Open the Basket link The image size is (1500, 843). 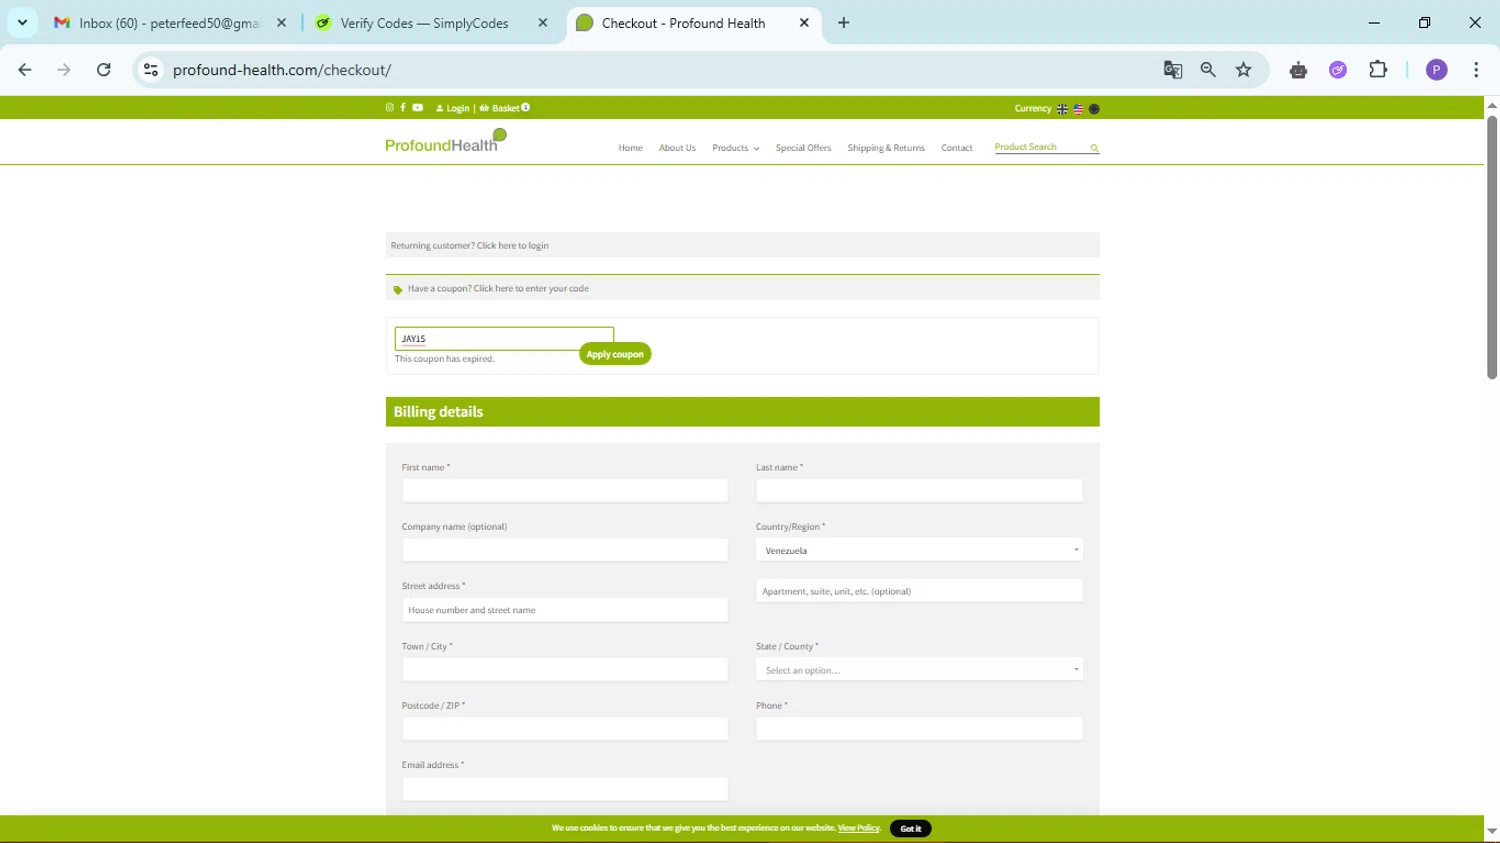pyautogui.click(x=505, y=108)
